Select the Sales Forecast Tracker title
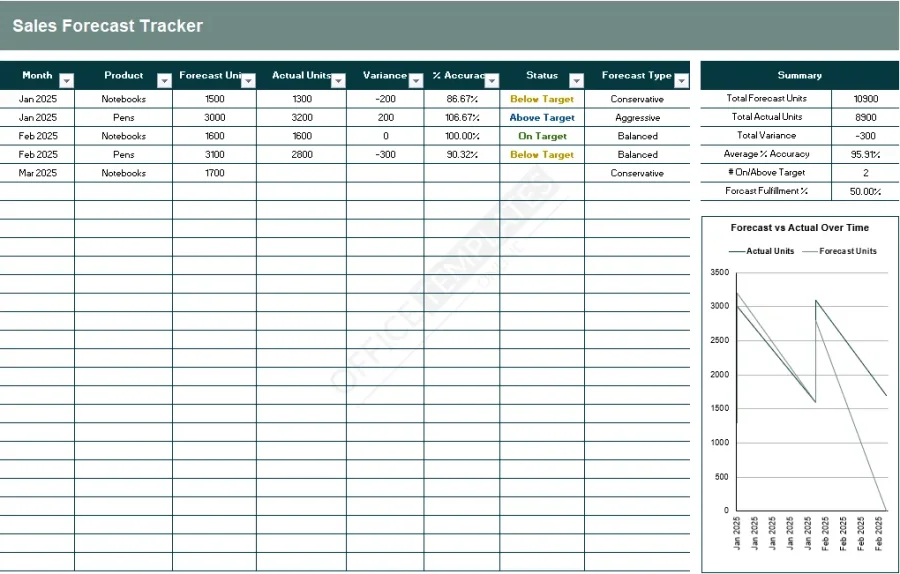900x574 pixels. click(108, 26)
